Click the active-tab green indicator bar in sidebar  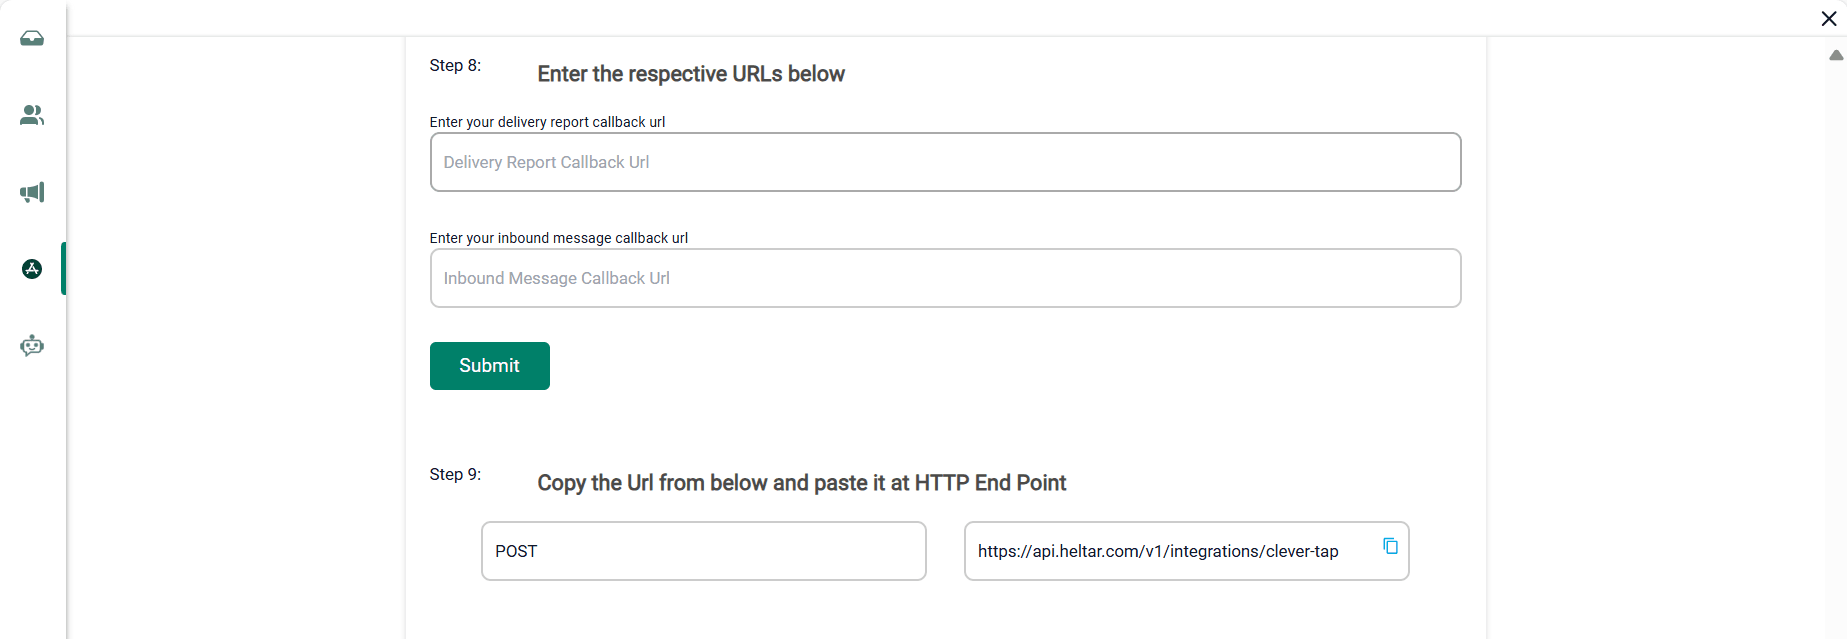click(x=63, y=269)
